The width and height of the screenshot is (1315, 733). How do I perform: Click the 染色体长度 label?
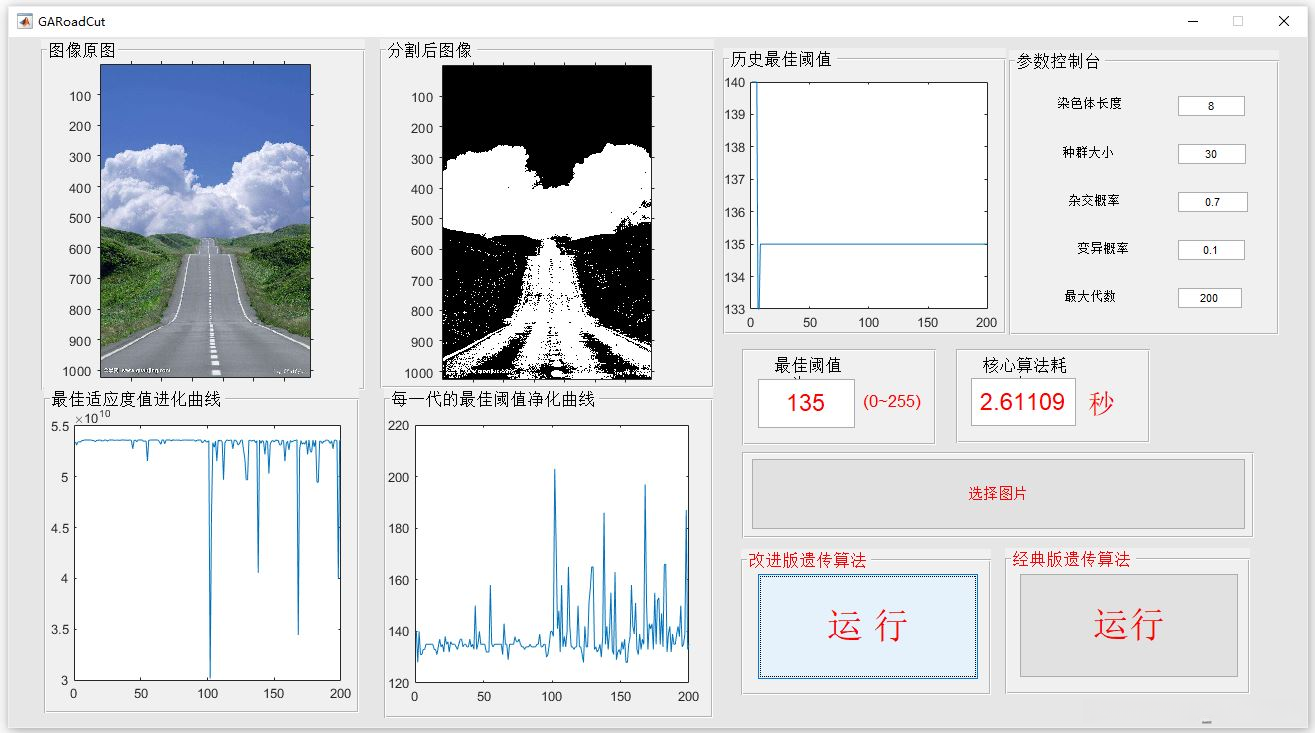pyautogui.click(x=1089, y=103)
